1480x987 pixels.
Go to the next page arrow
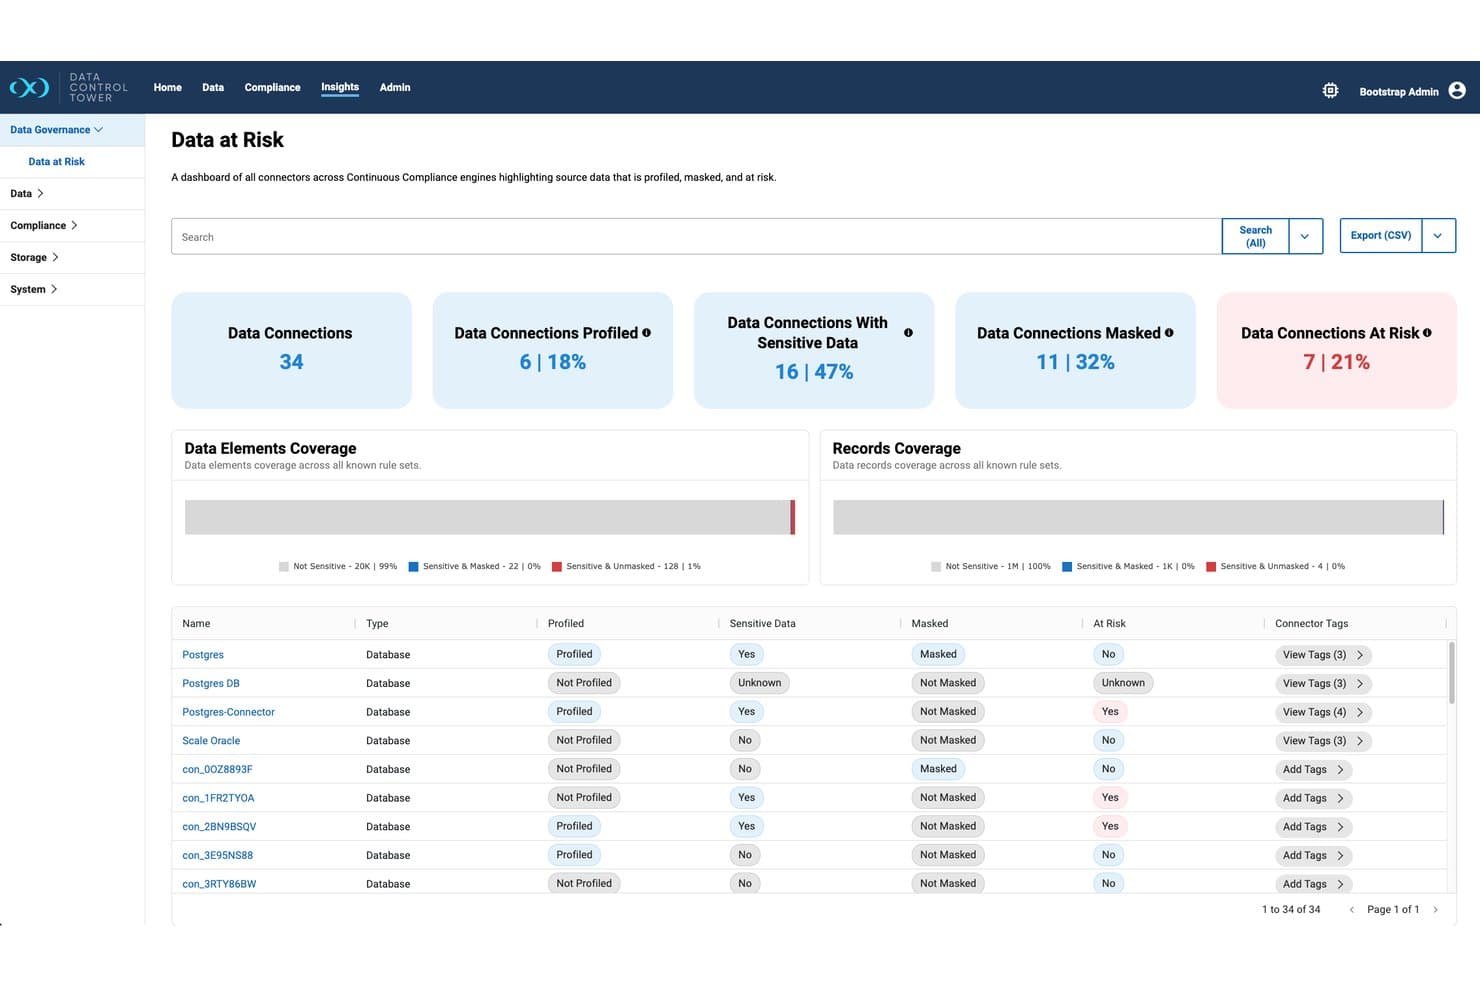[1436, 910]
